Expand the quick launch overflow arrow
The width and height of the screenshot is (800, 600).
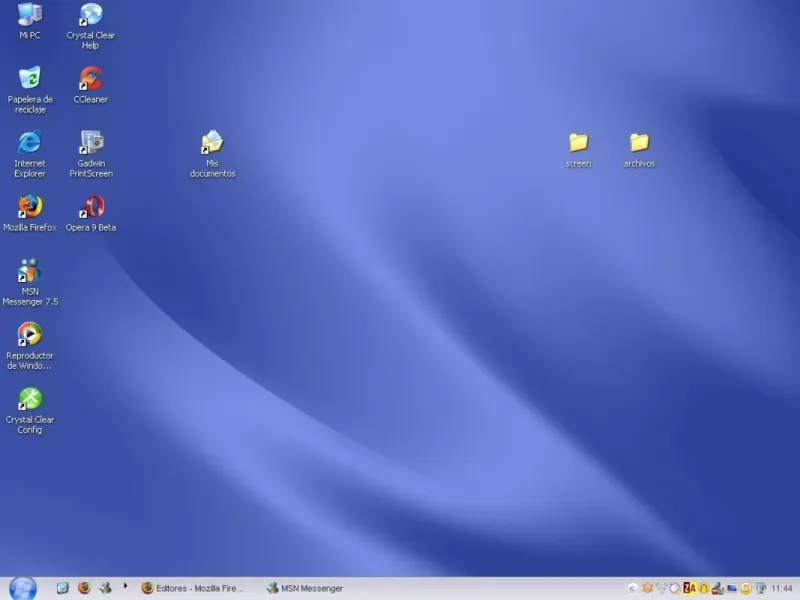(125, 586)
